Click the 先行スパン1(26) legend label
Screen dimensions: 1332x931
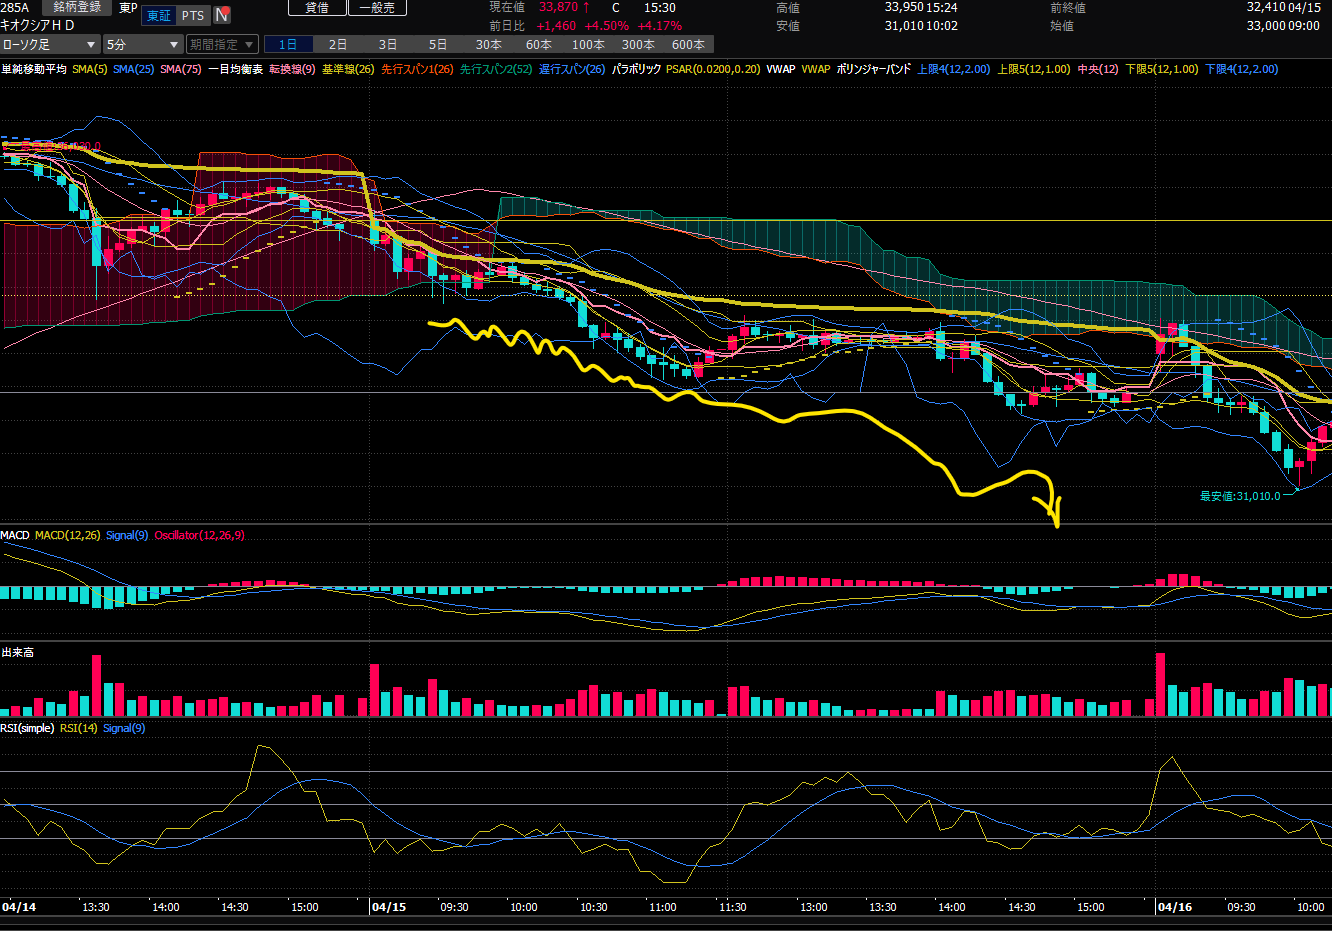click(417, 69)
